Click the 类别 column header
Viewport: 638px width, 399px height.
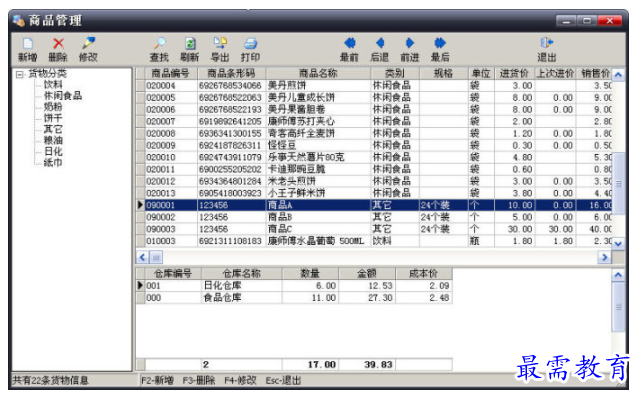[x=395, y=74]
